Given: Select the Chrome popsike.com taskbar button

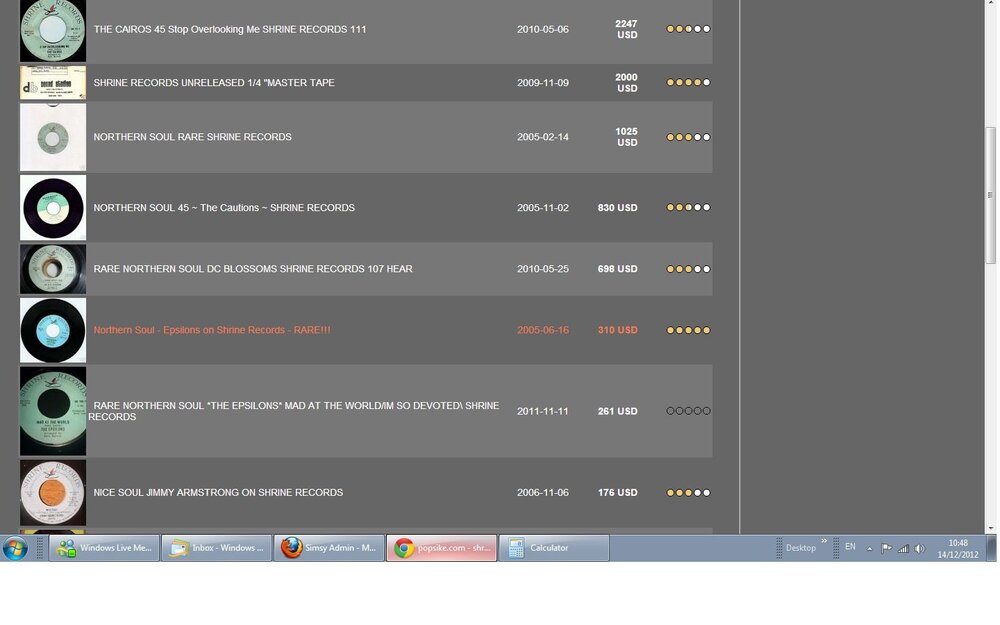Looking at the screenshot, I should coord(441,548).
